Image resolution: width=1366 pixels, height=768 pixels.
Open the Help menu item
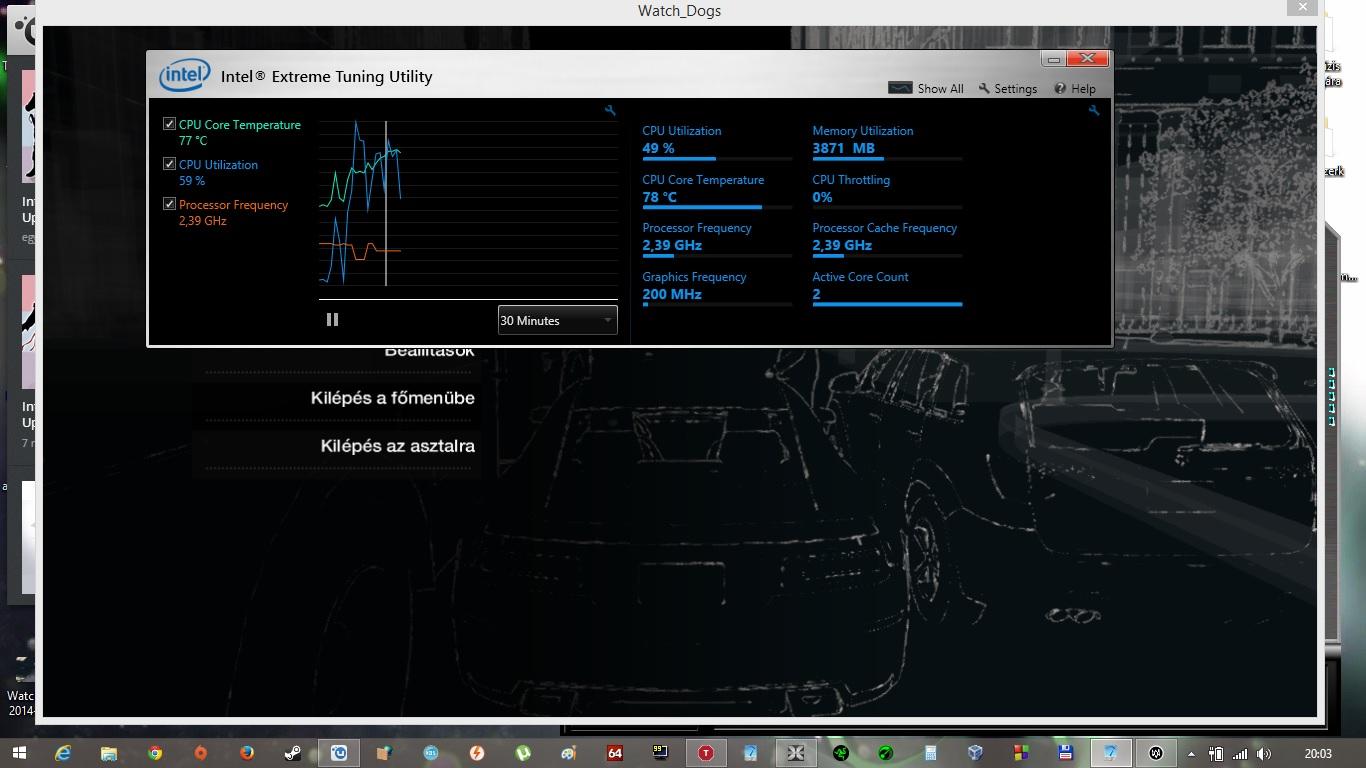pyautogui.click(x=1075, y=88)
